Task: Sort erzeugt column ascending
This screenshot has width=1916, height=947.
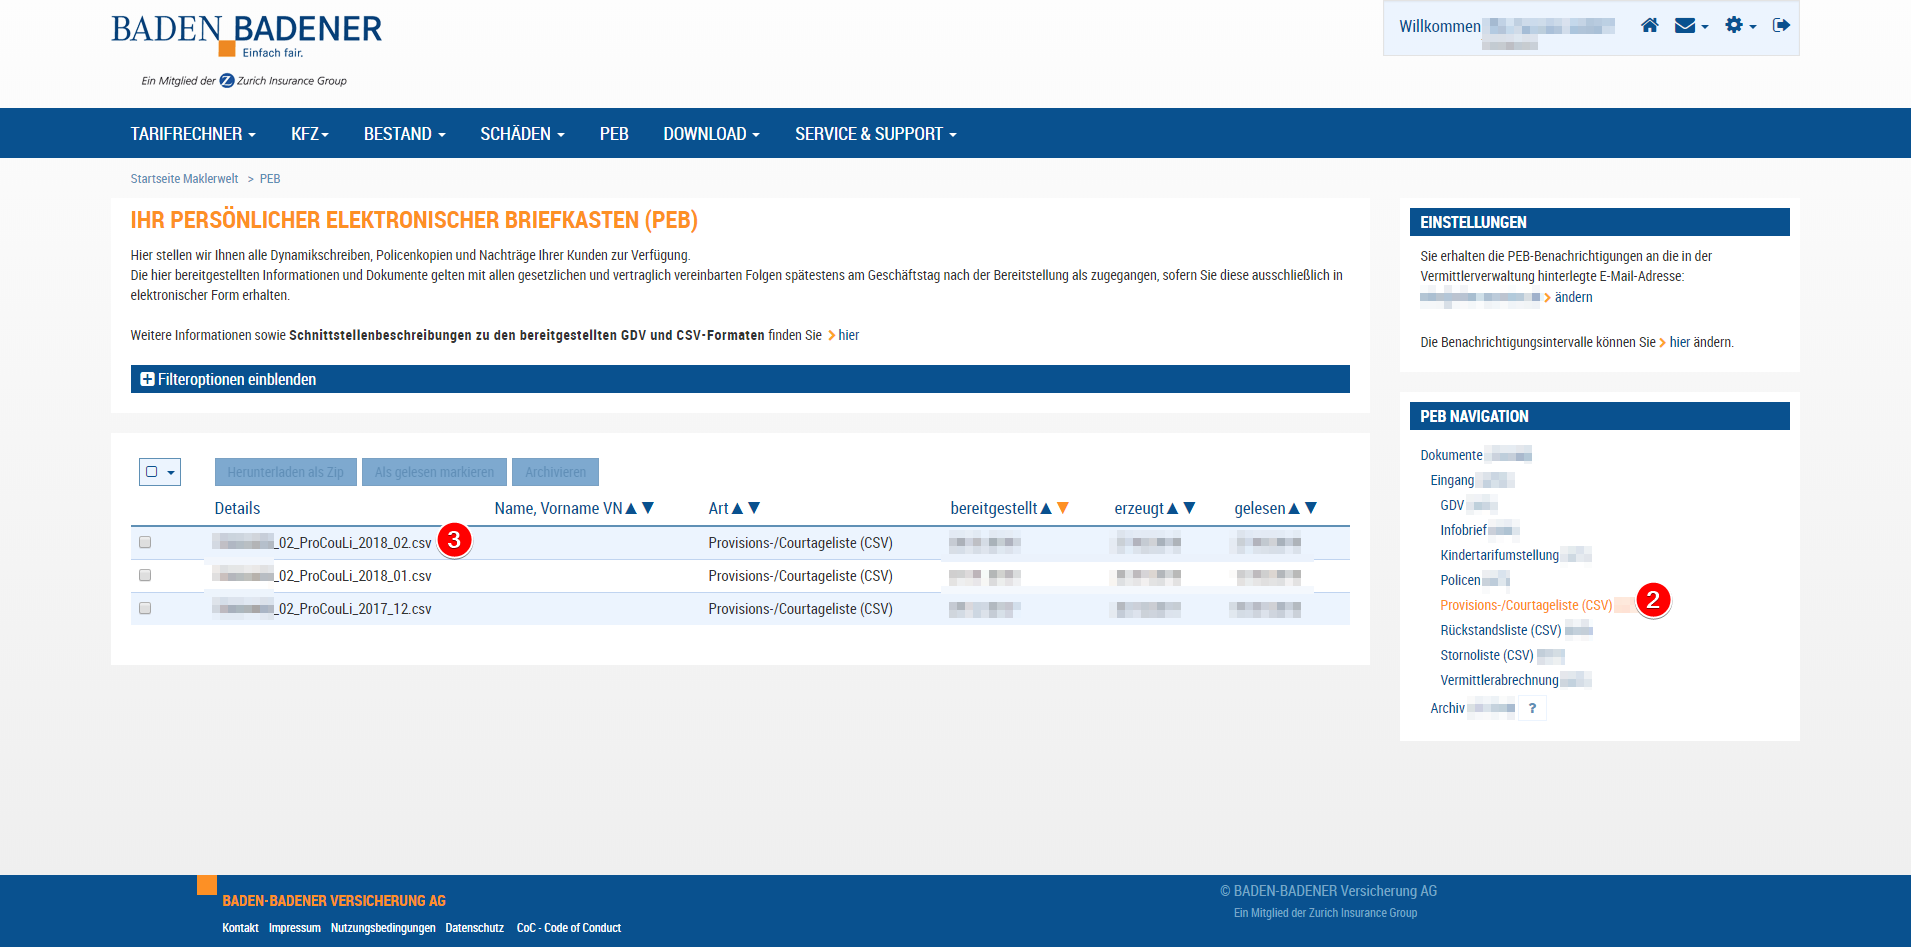Action: (1173, 508)
